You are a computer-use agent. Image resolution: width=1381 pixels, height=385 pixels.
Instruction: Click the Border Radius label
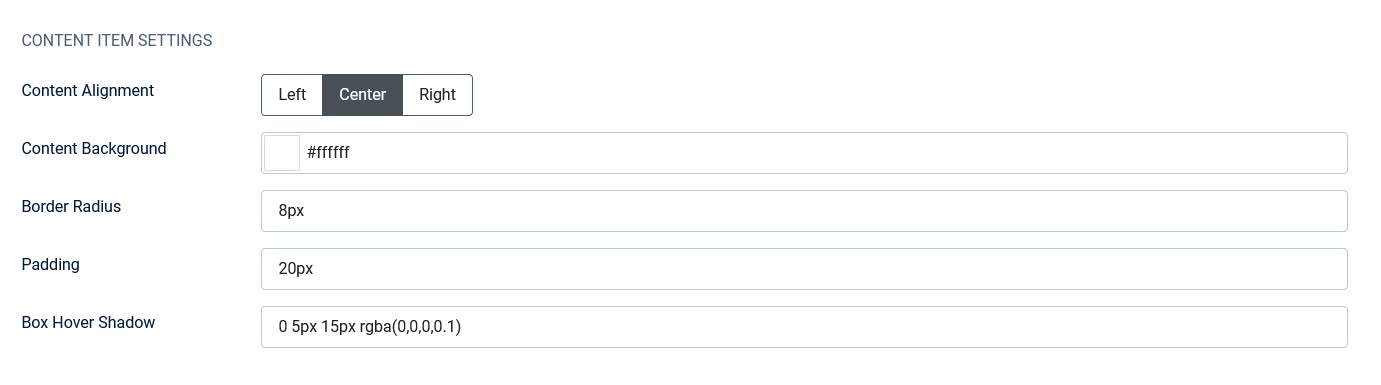[x=71, y=206]
